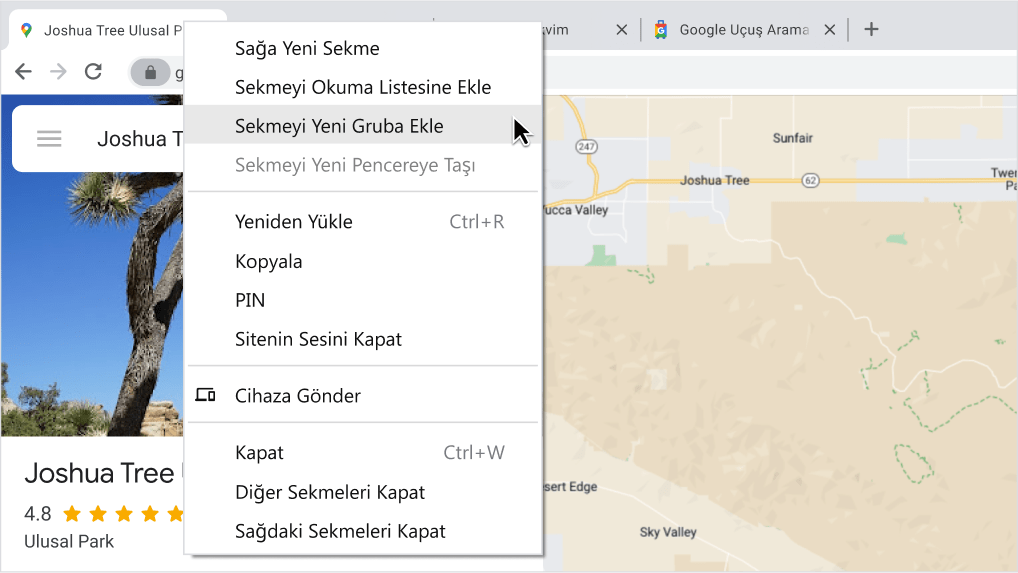1018x573 pixels.
Task: Open the Google Maps hamburger menu
Action: (x=49, y=139)
